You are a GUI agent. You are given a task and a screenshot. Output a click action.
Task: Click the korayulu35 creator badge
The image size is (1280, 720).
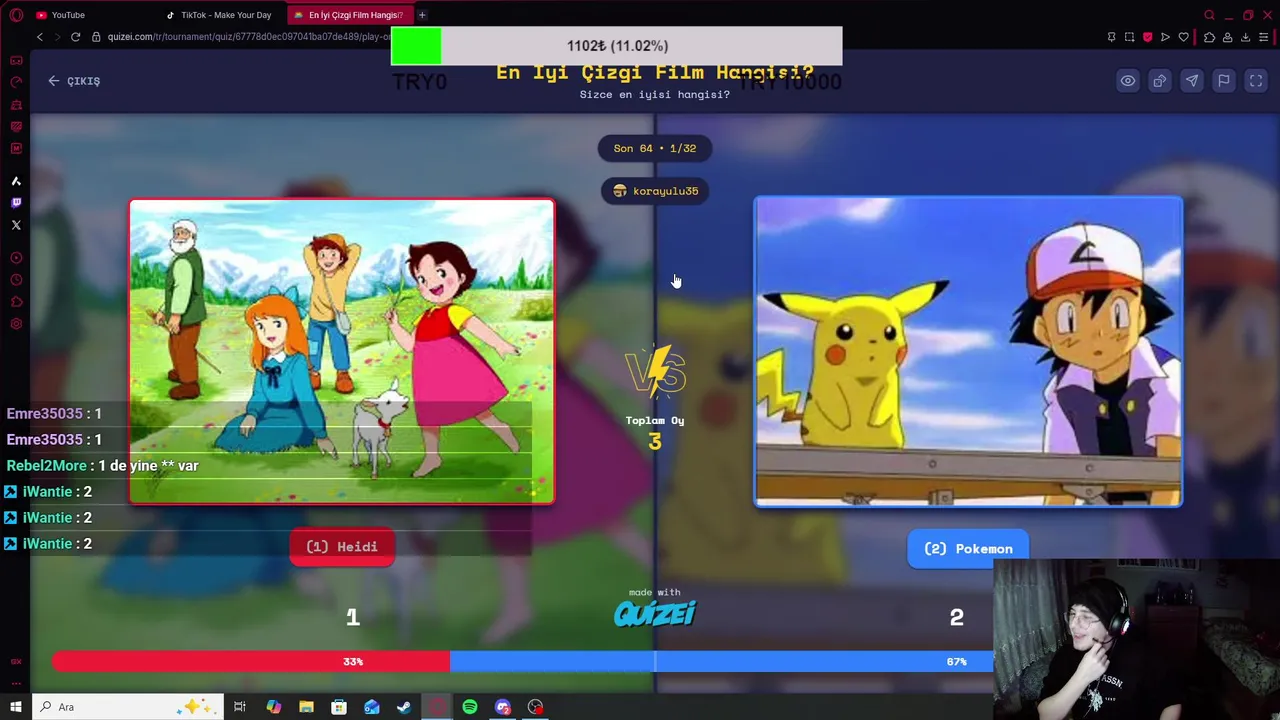coord(655,191)
